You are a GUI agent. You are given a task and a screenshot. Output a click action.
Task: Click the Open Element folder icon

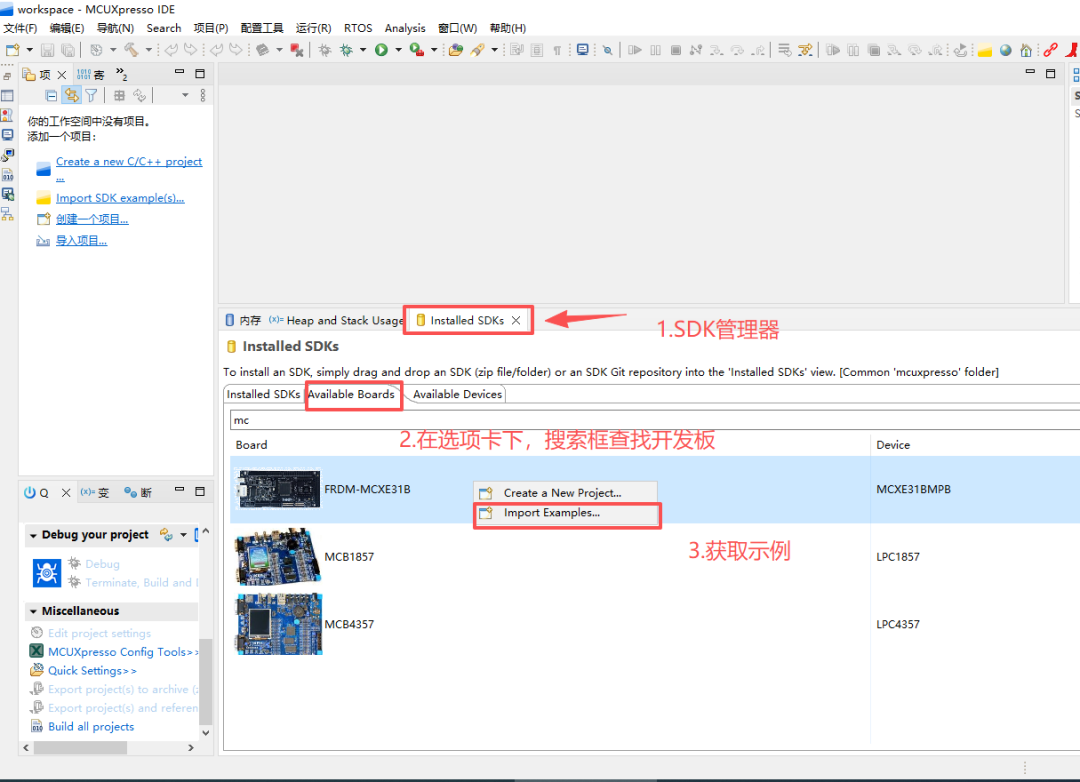pyautogui.click(x=455, y=50)
